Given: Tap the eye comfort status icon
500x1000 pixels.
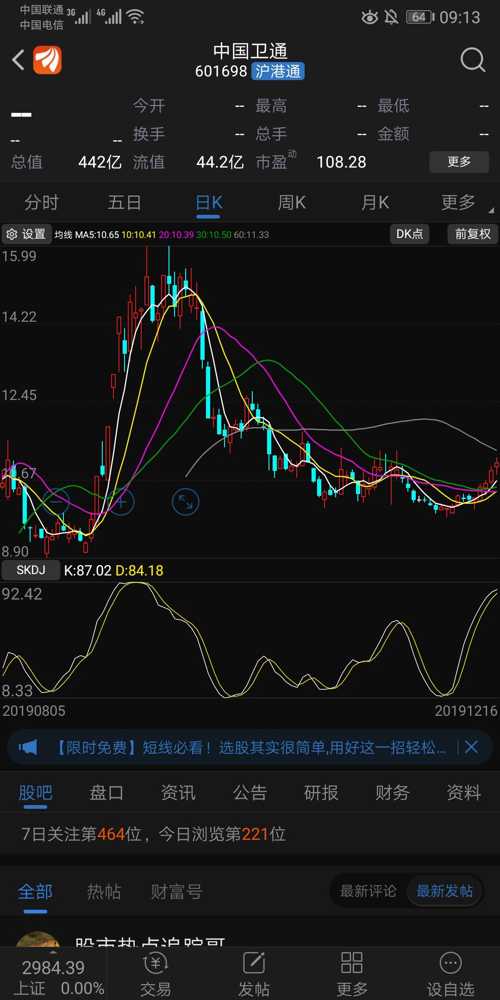Looking at the screenshot, I should [x=369, y=17].
